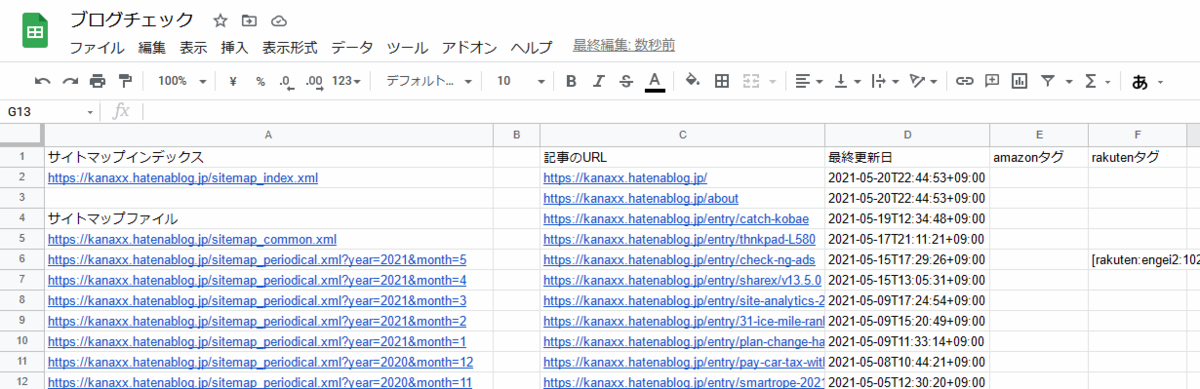Select the 最終更新日 header cell

point(907,157)
